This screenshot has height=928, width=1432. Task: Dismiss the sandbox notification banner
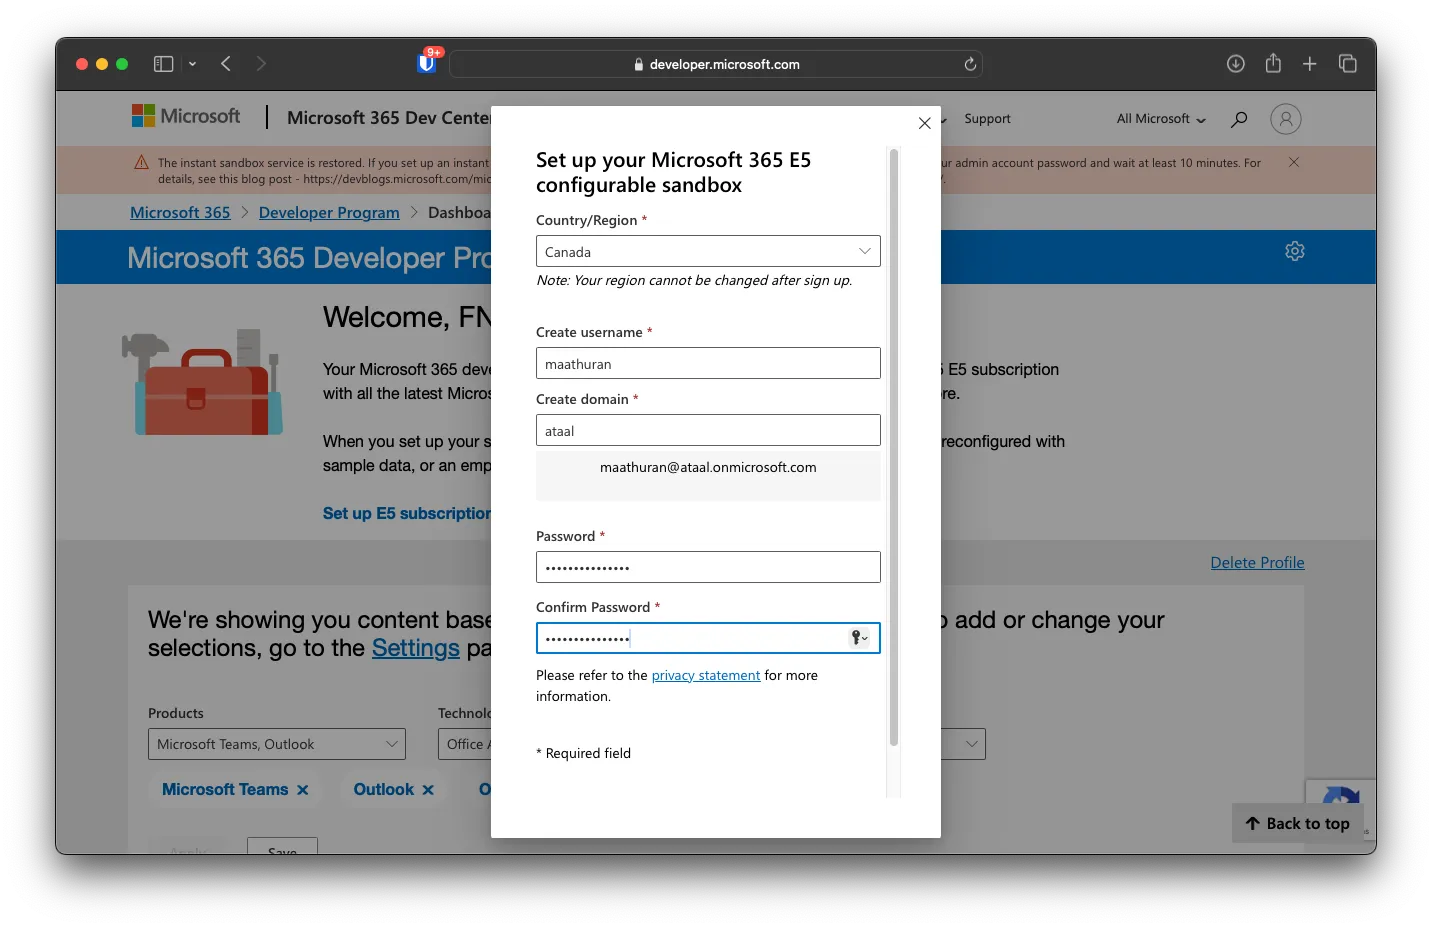point(1294,162)
